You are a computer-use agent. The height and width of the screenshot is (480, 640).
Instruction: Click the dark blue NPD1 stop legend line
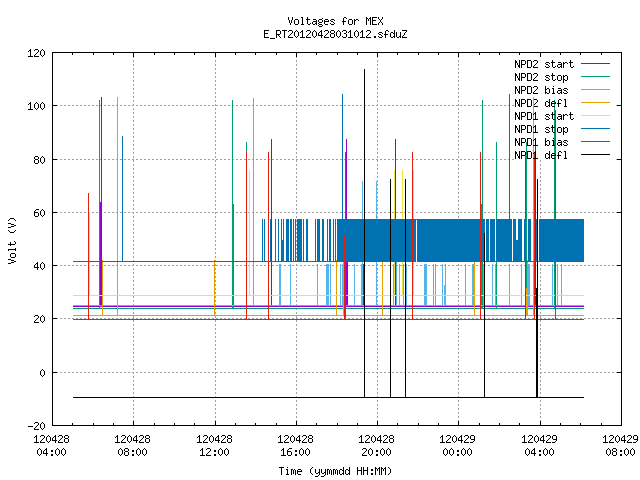pos(595,129)
